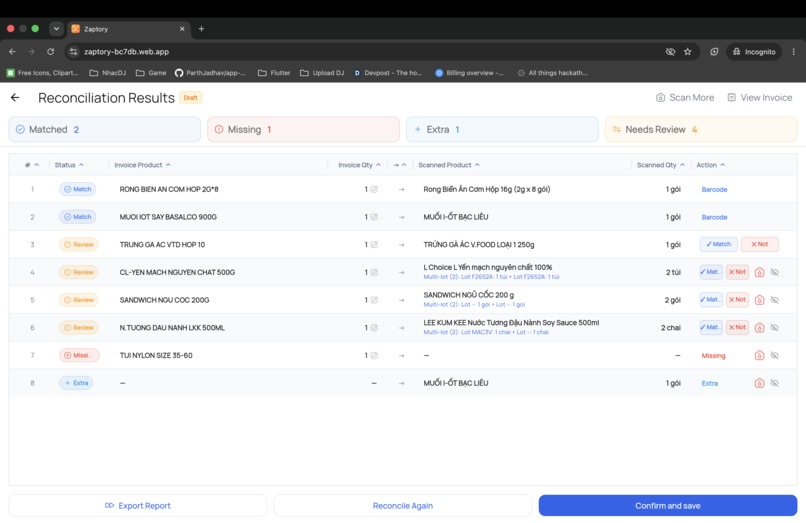
Task: Click the Incognito indicator
Action: (754, 51)
